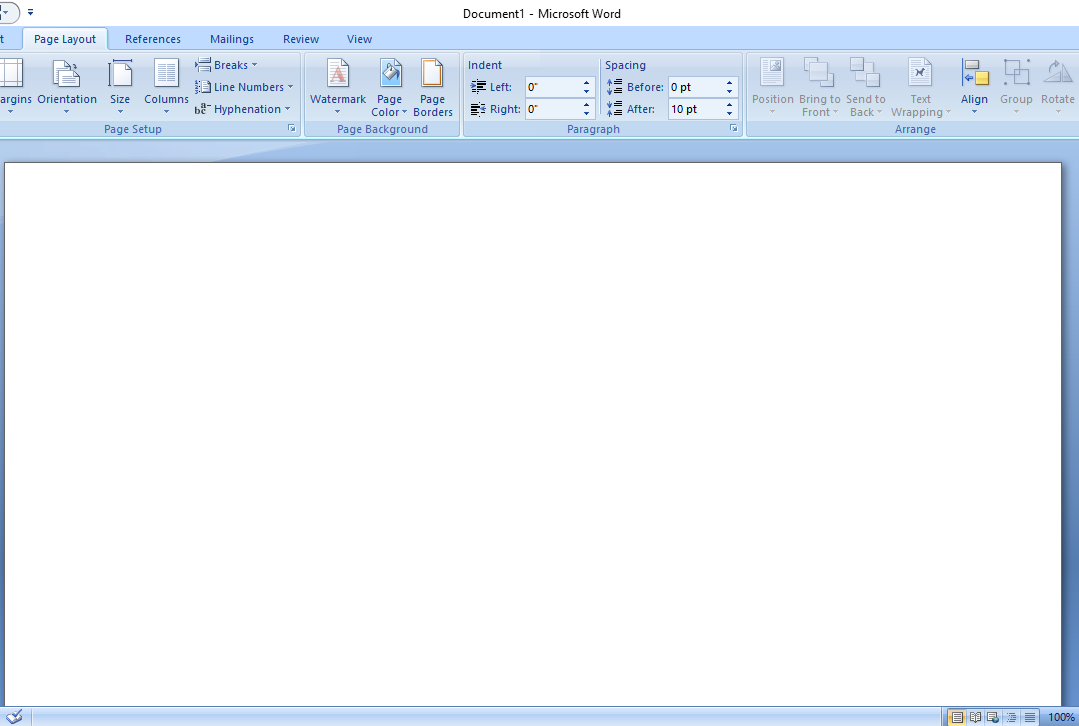The image size is (1079, 726).
Task: Launch the Paragraph dialog
Action: click(x=734, y=129)
